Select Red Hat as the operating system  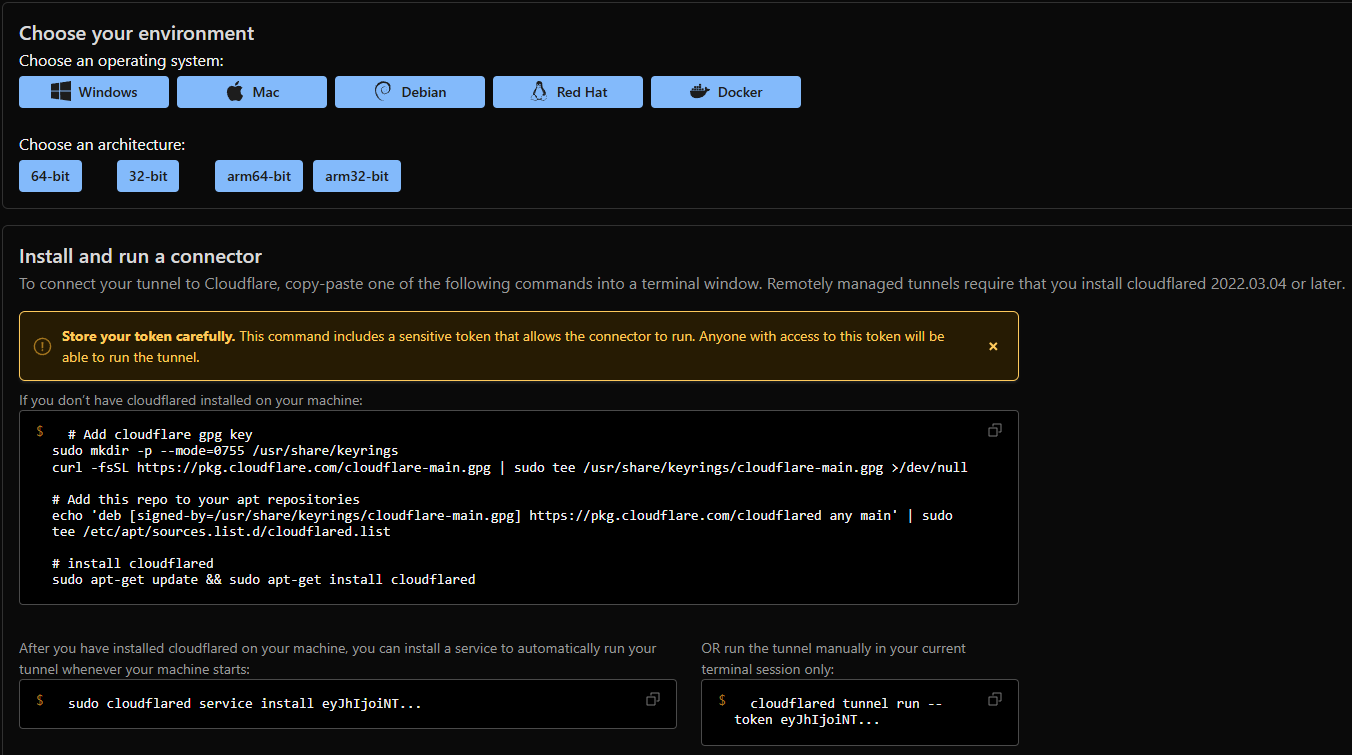point(568,92)
